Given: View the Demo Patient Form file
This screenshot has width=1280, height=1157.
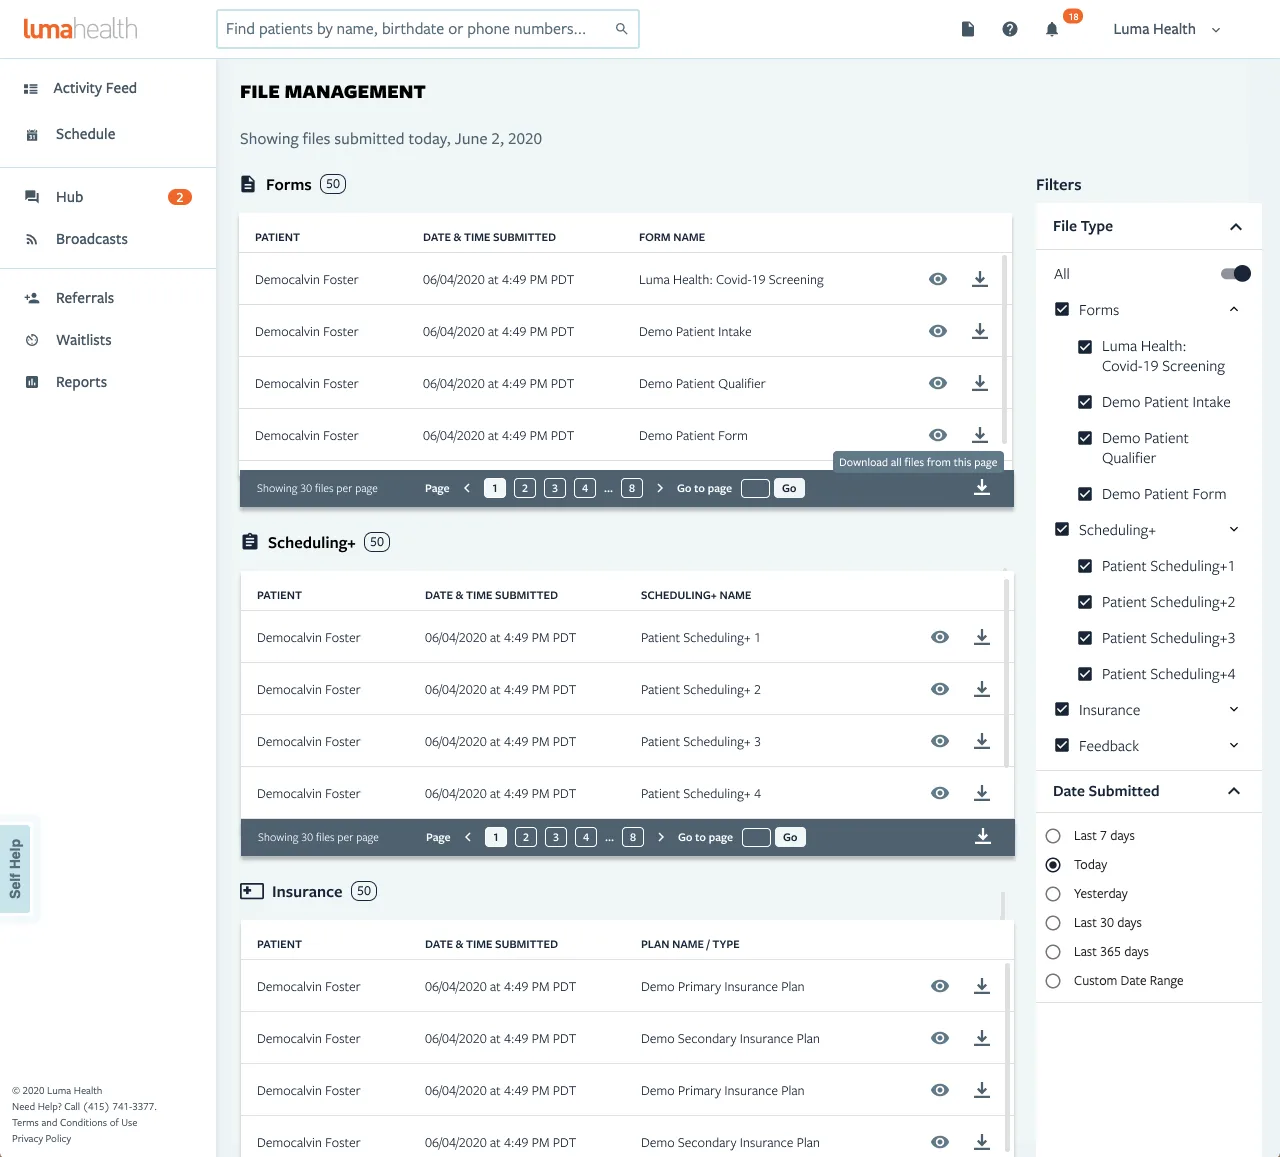Looking at the screenshot, I should tap(938, 435).
